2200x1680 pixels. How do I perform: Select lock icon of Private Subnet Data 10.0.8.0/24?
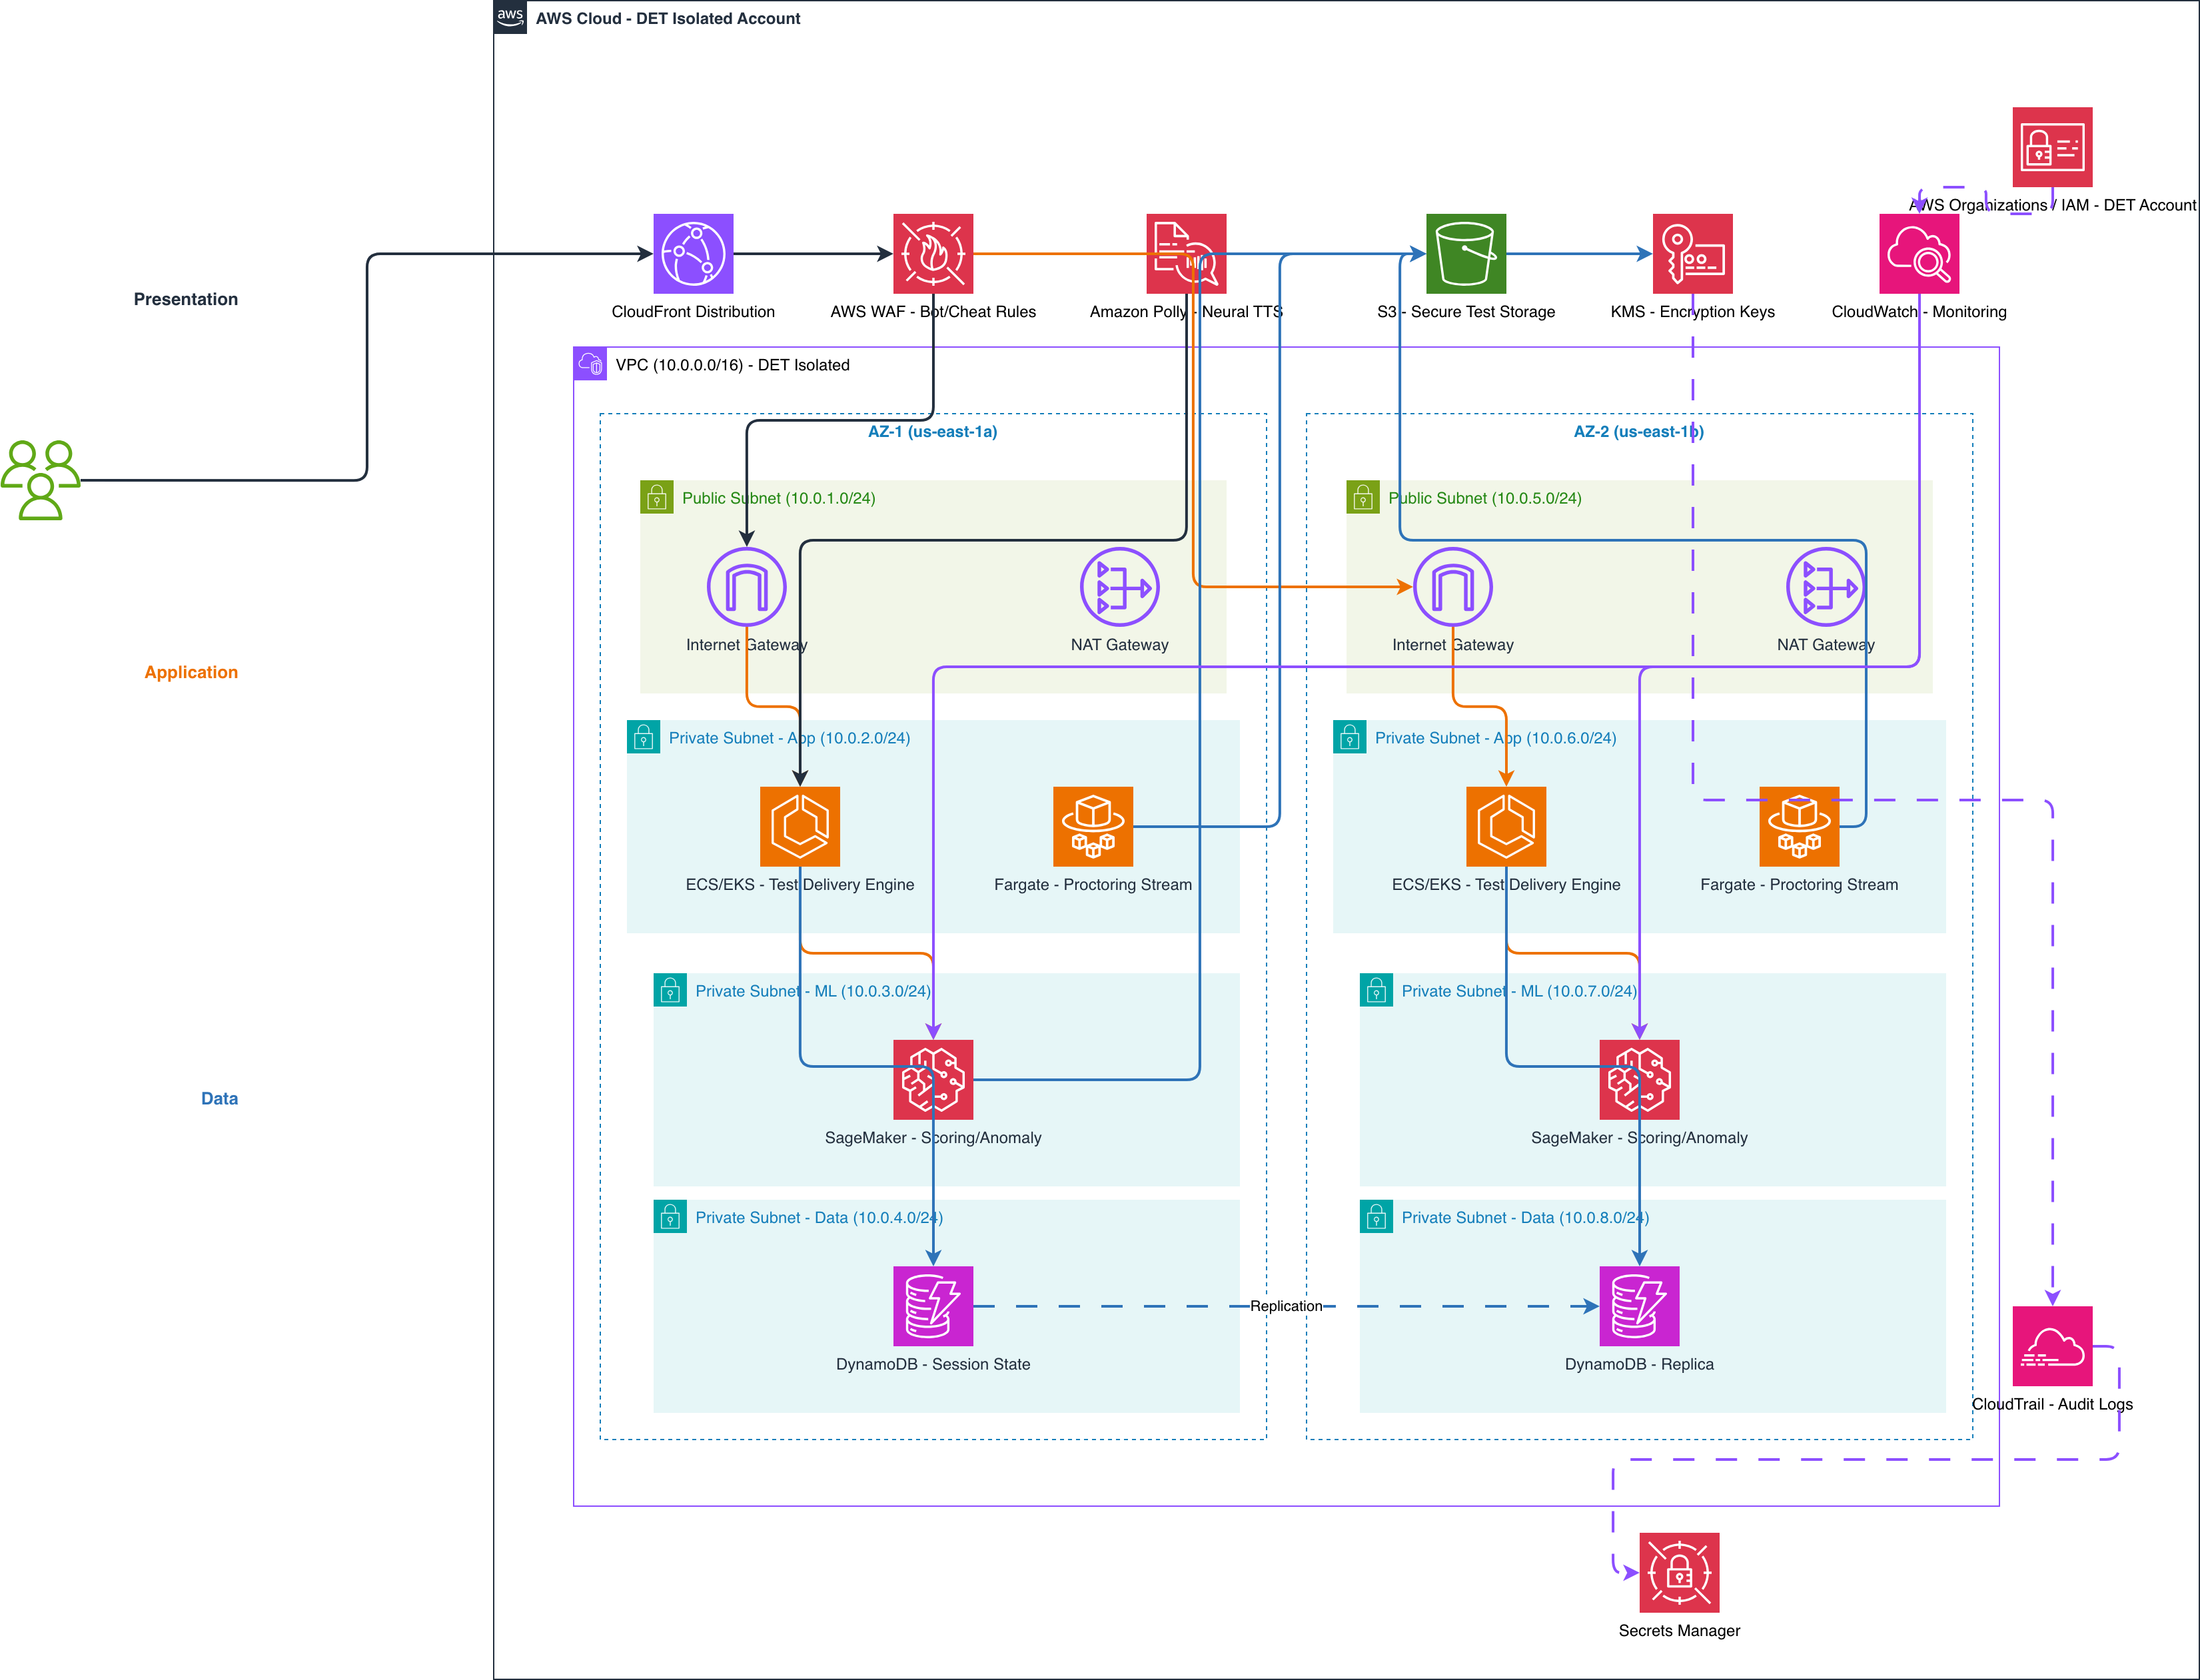click(1376, 1217)
